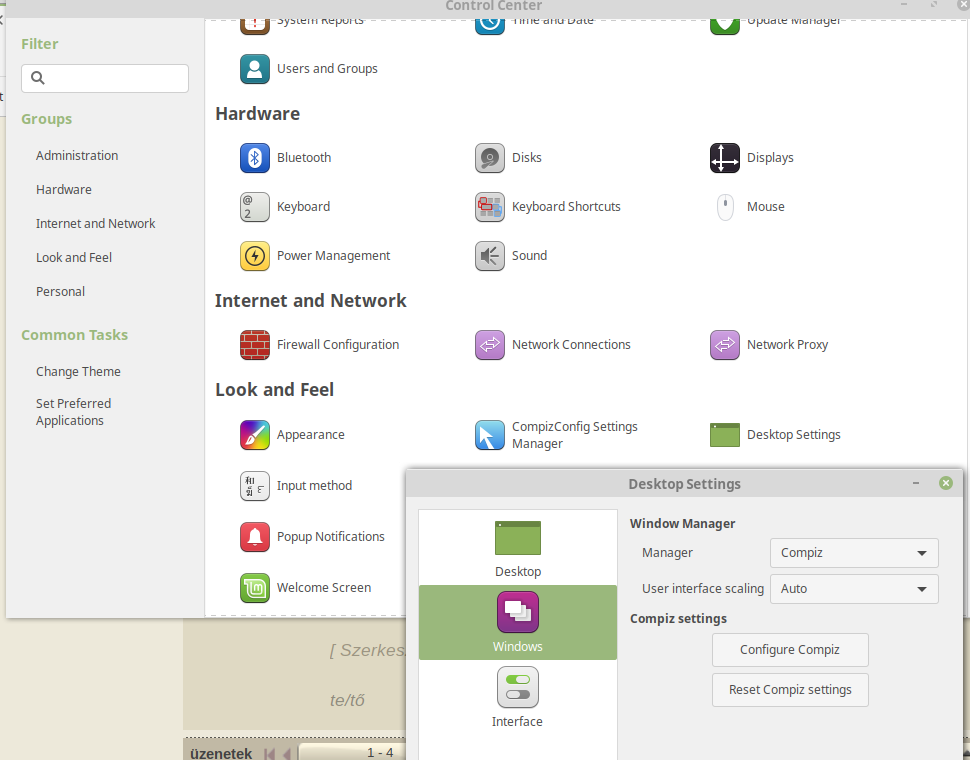Open Network Proxy icon

(x=724, y=344)
